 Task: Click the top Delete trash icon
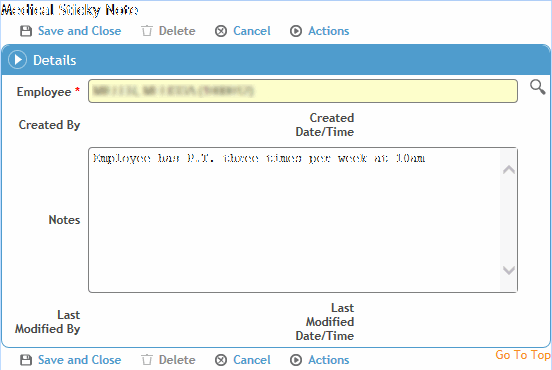147,31
